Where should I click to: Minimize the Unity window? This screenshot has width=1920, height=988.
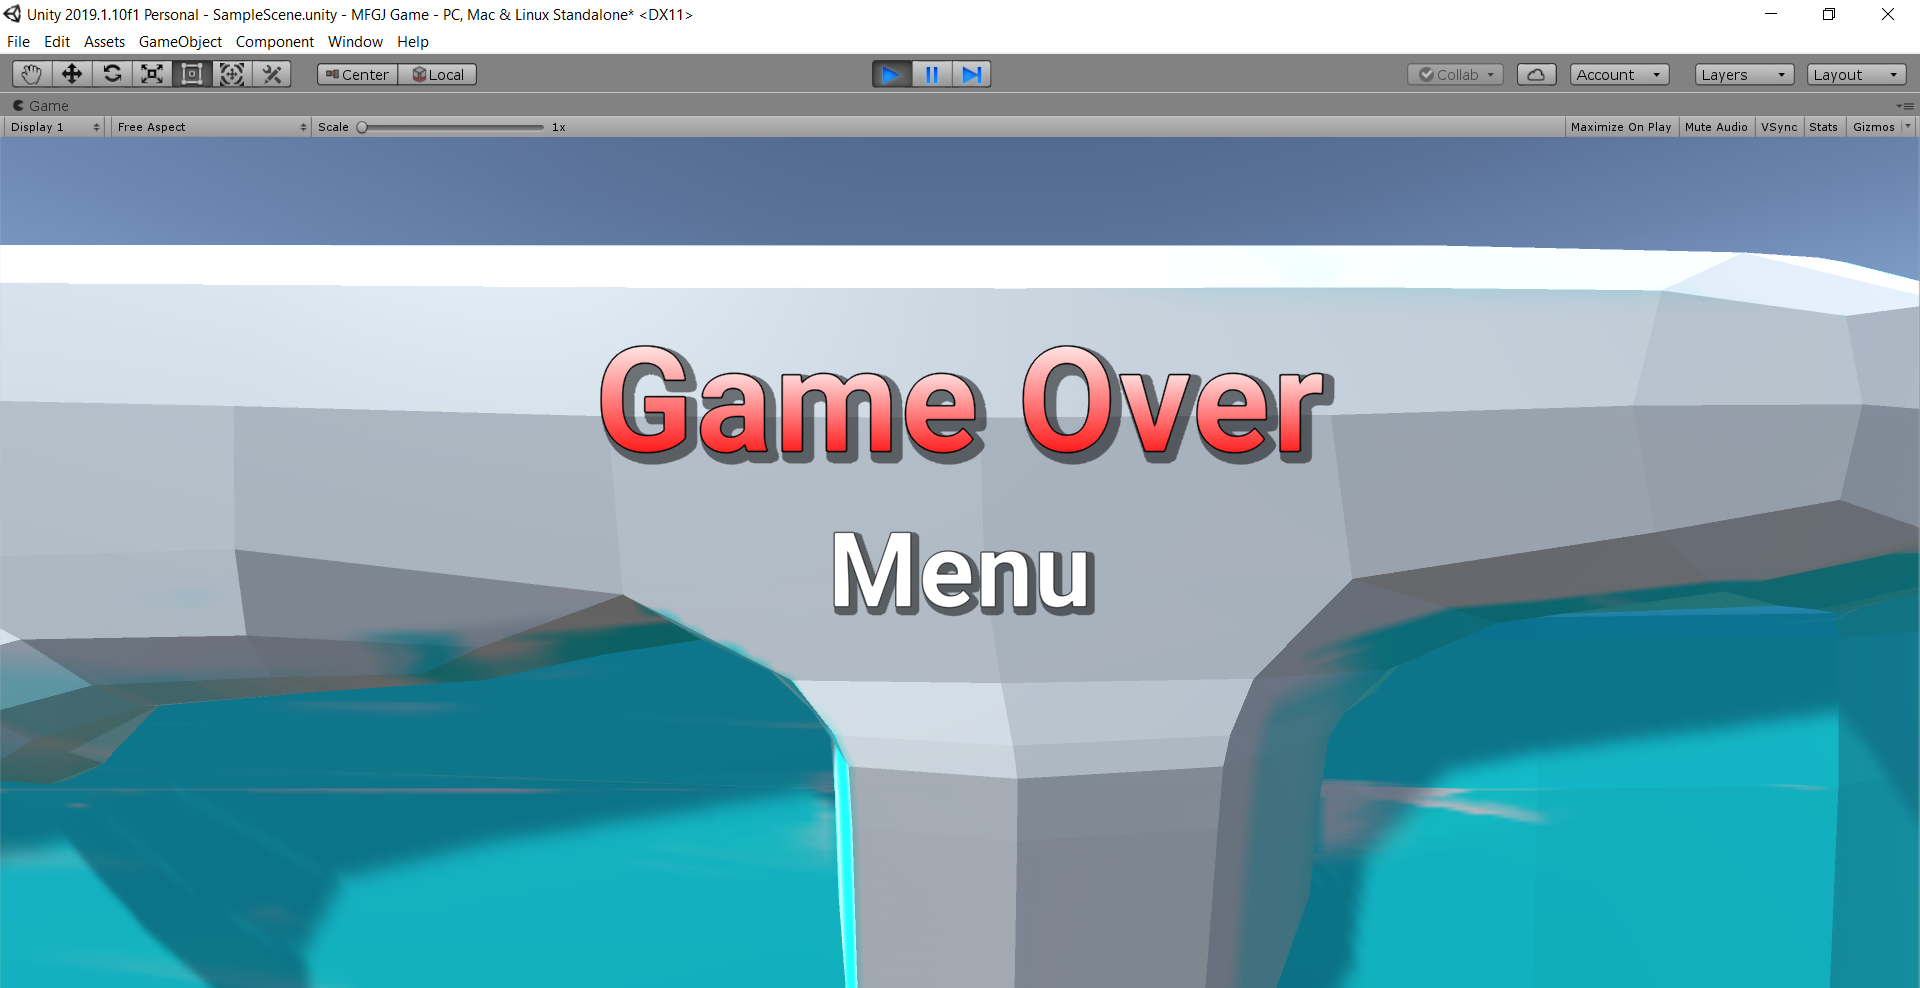click(1771, 14)
